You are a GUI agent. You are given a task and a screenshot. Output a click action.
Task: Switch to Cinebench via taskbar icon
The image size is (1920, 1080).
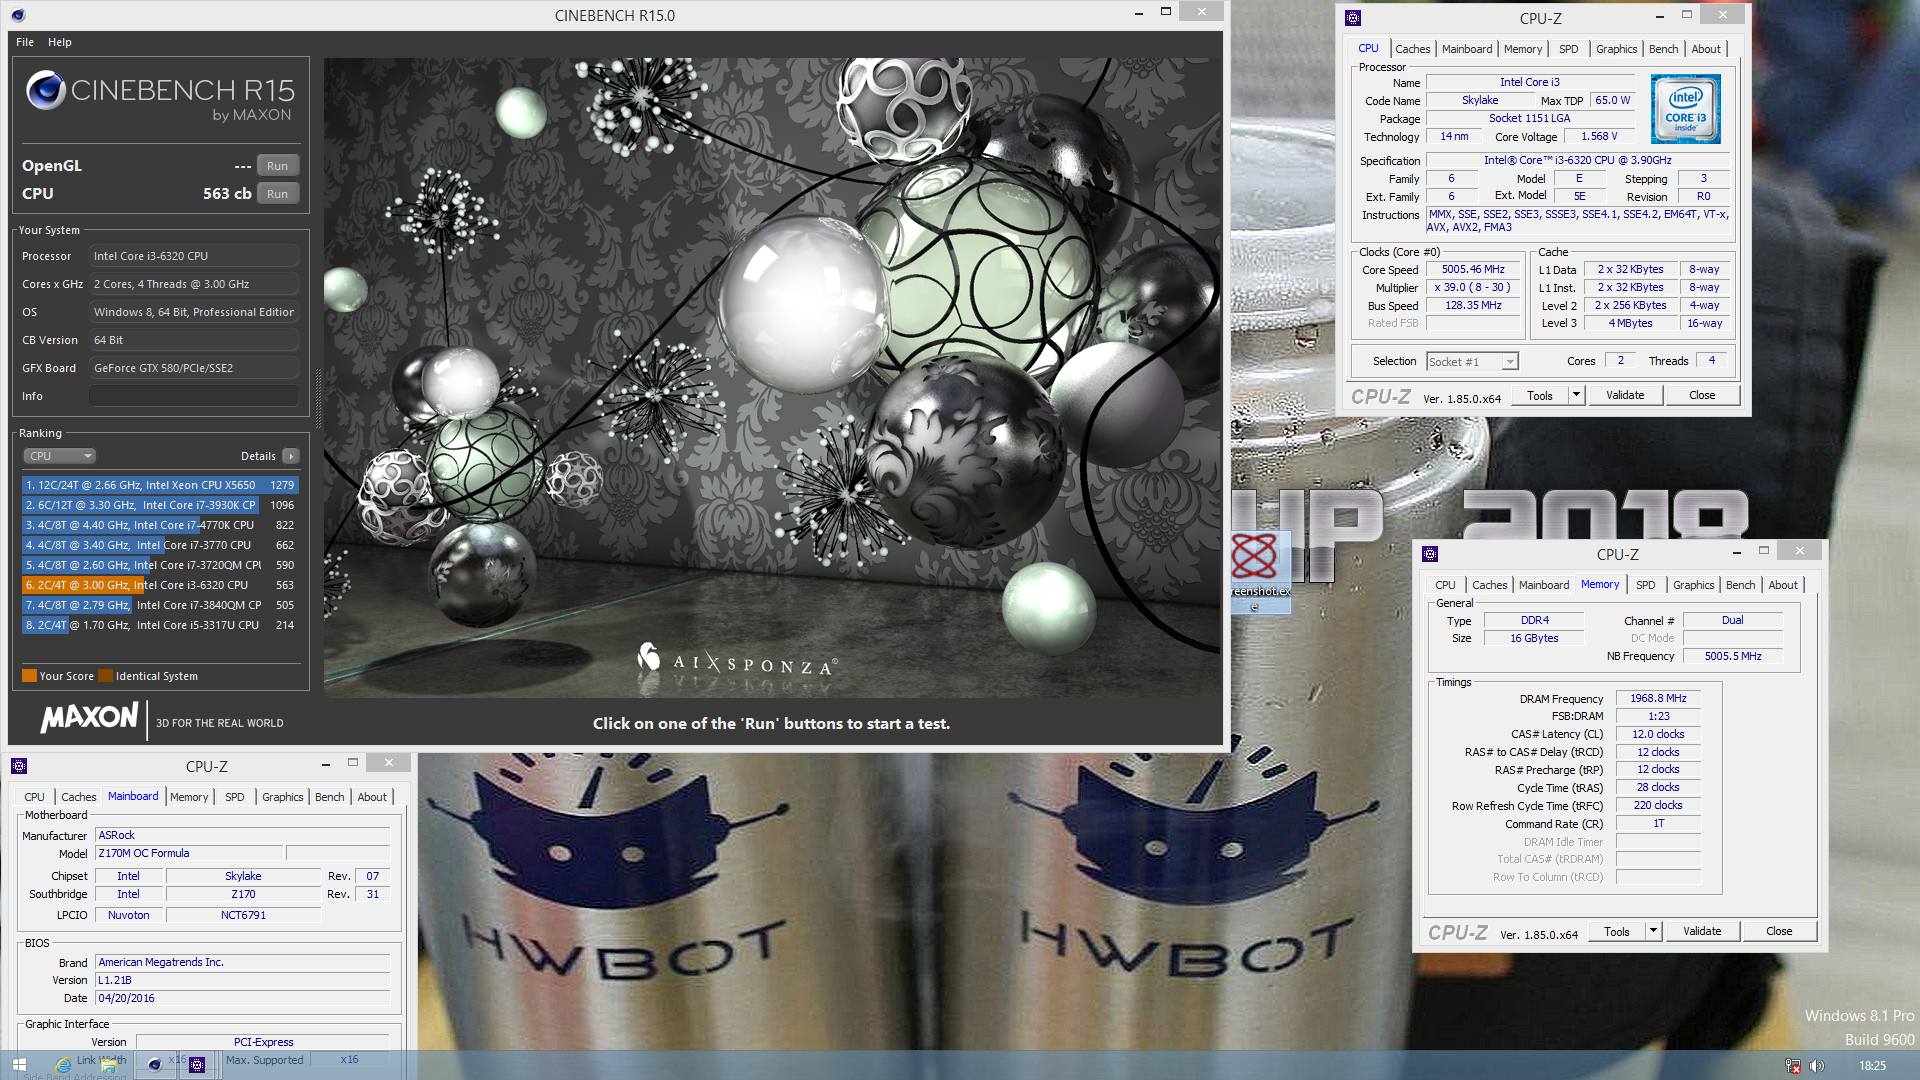[155, 1065]
